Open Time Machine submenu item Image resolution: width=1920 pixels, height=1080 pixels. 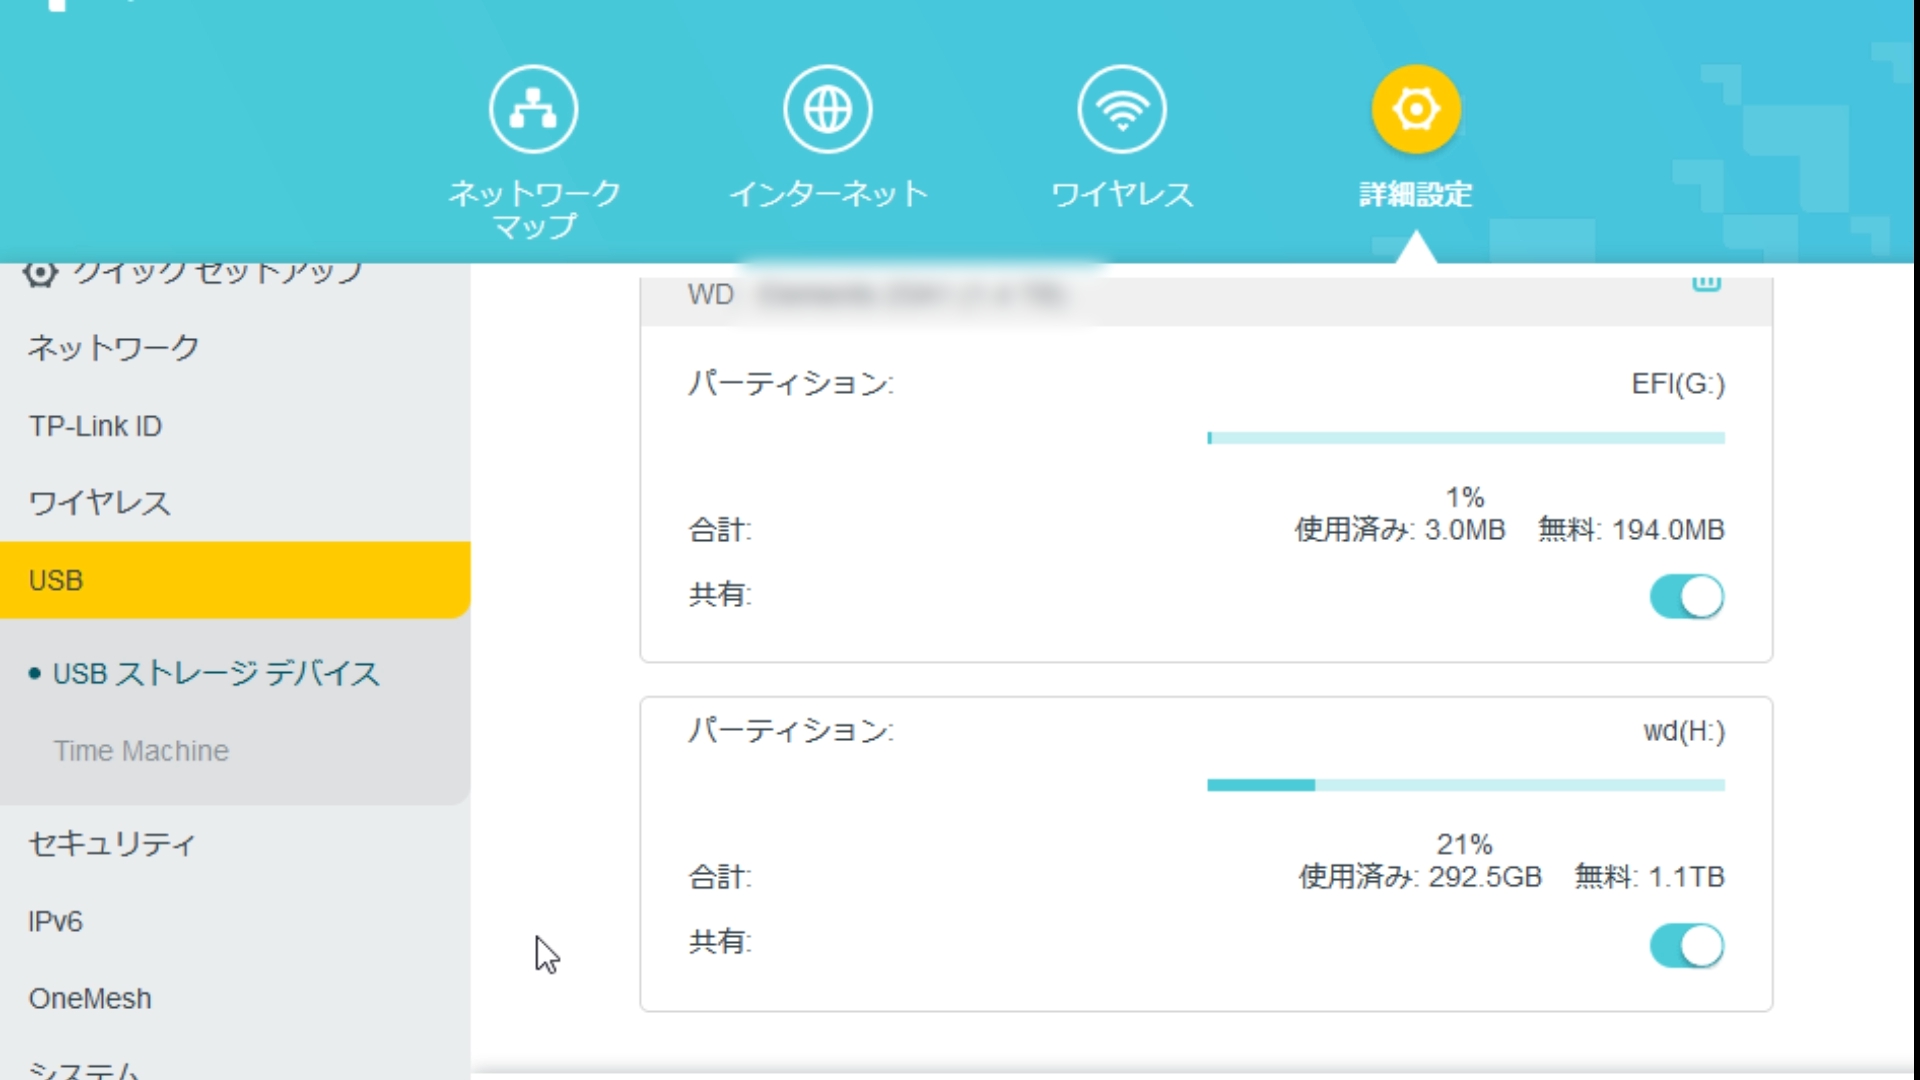141,751
